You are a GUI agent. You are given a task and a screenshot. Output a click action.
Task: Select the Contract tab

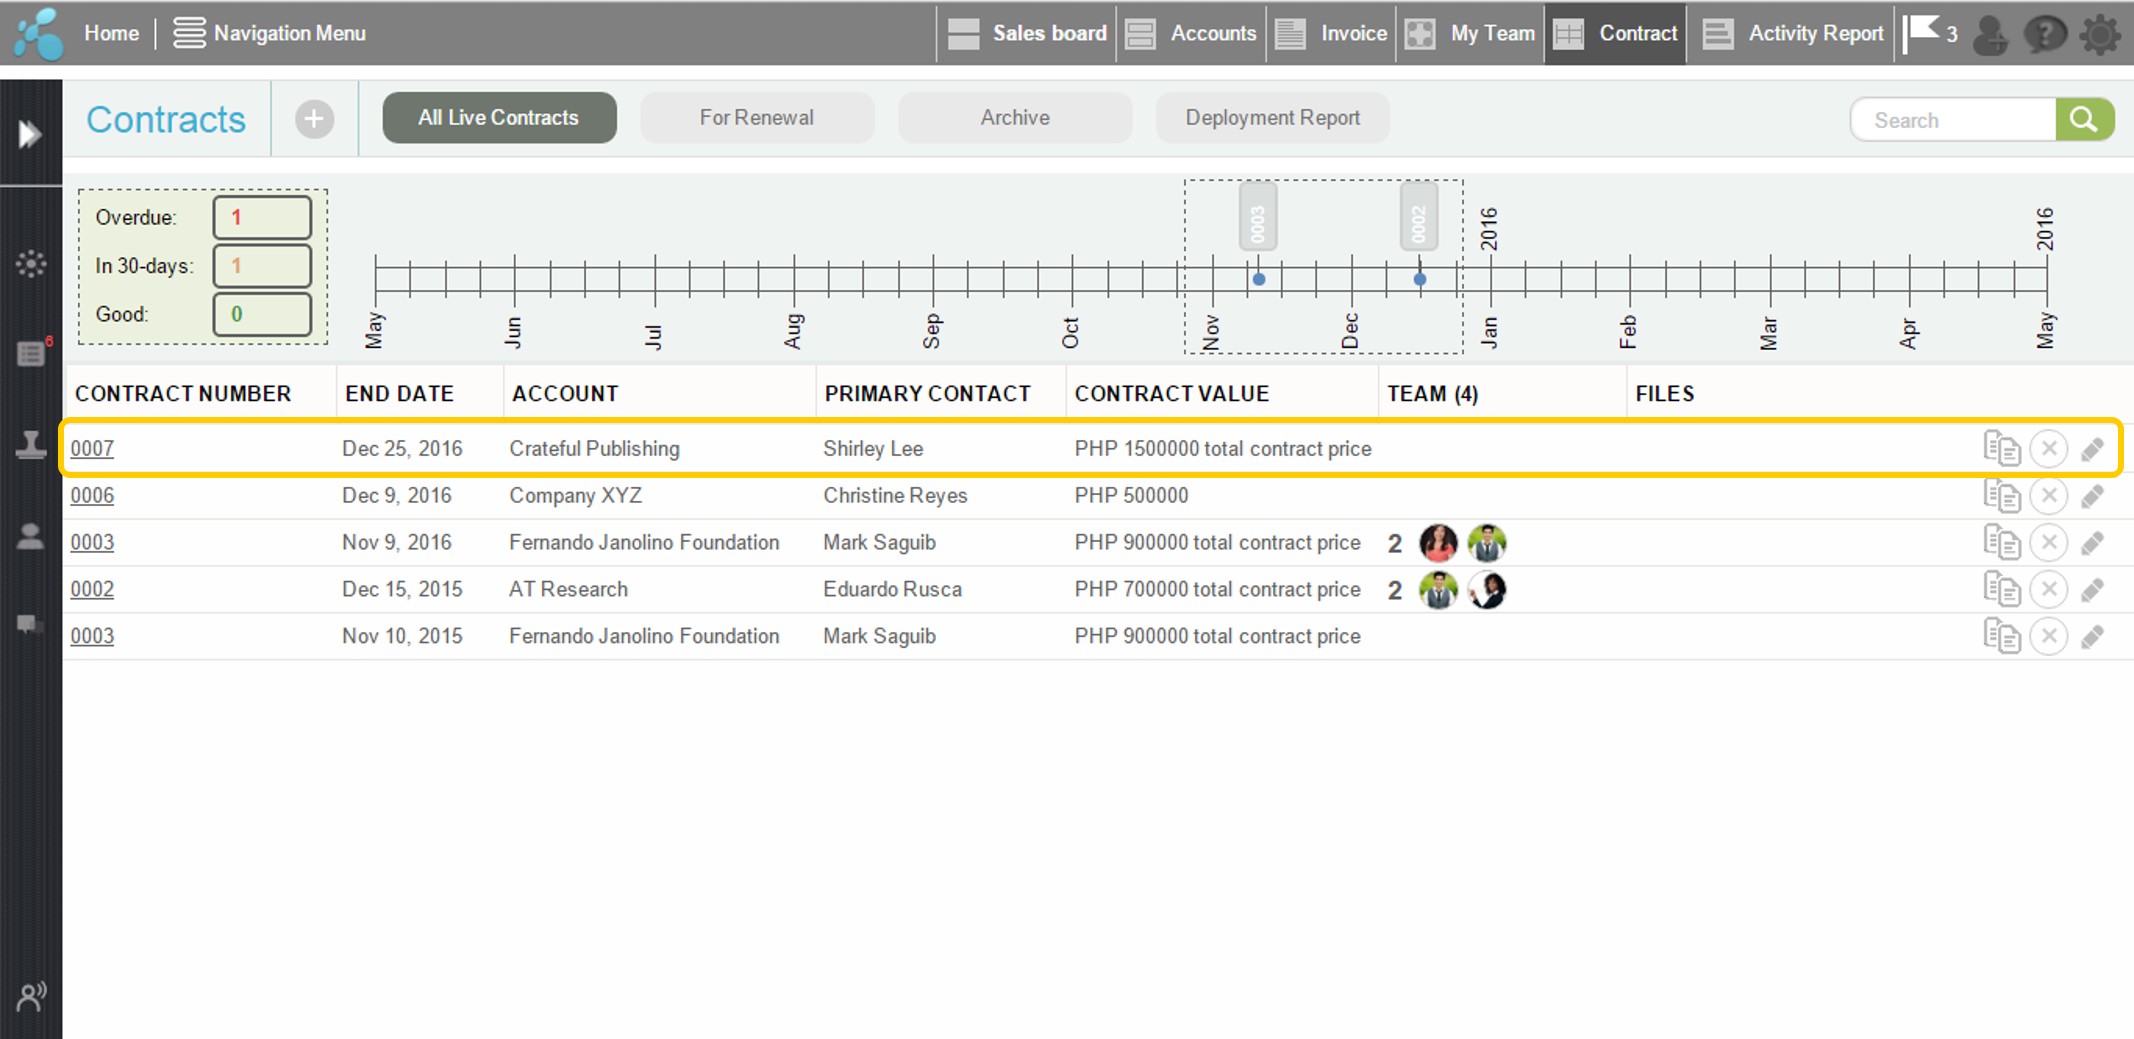tap(1615, 33)
